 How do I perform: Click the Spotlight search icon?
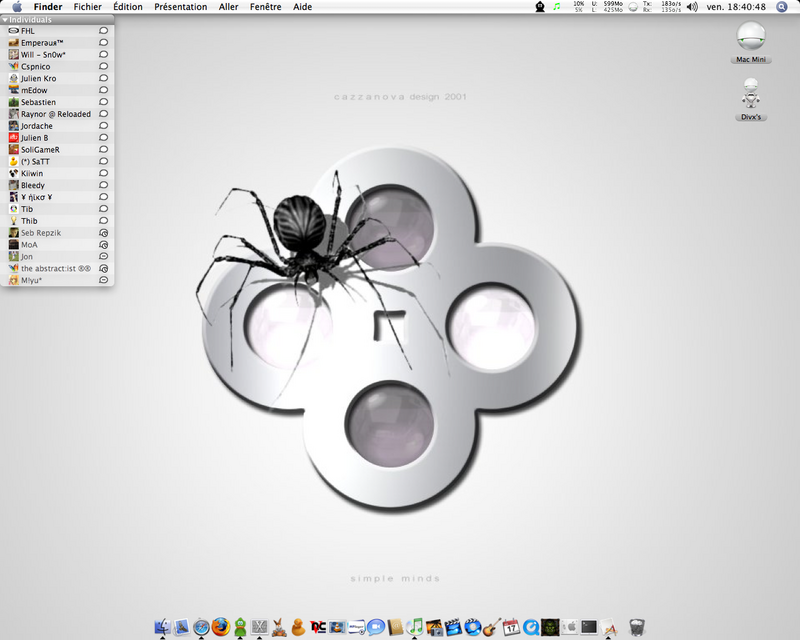click(x=782, y=7)
